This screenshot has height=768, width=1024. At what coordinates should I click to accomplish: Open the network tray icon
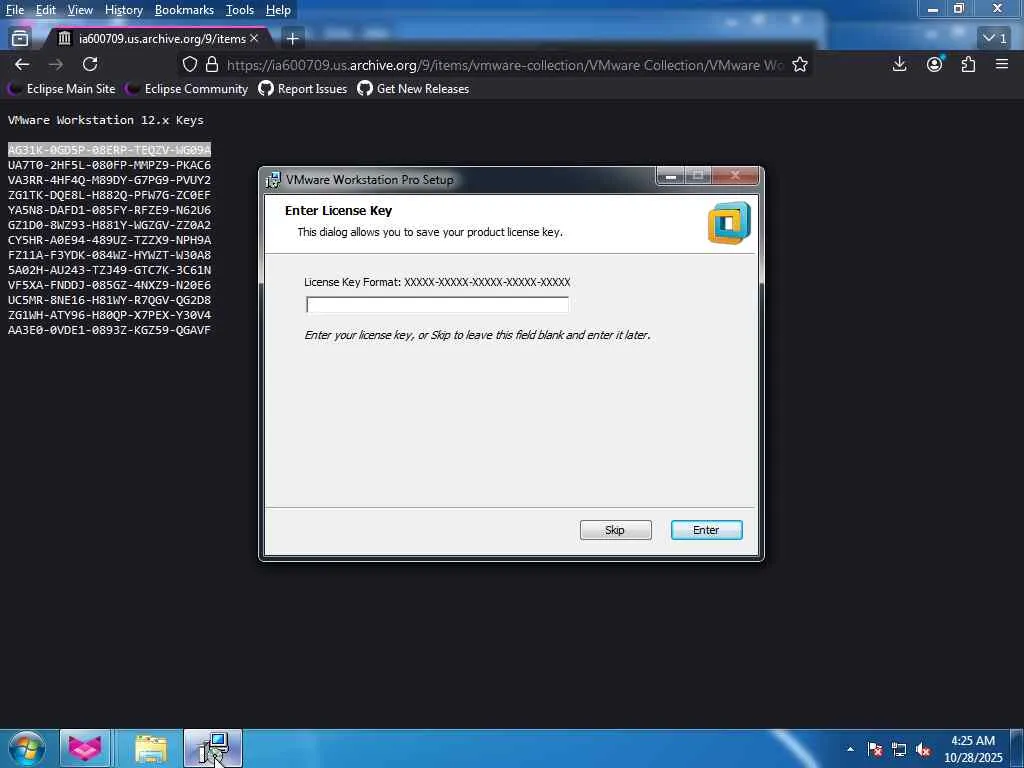coord(899,749)
